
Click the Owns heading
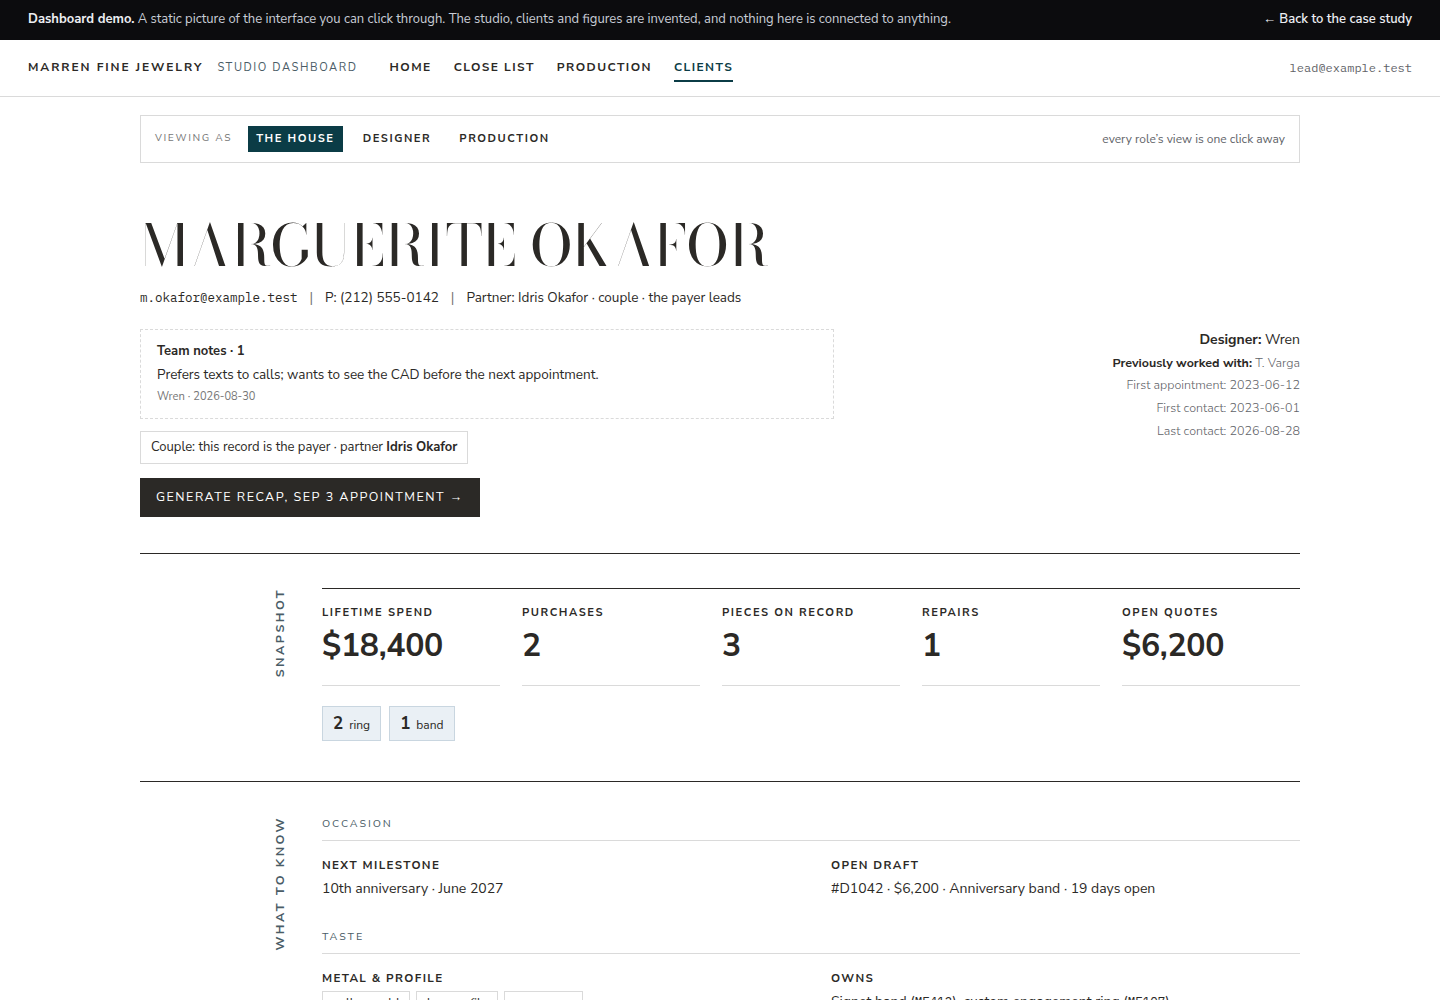pos(852,978)
